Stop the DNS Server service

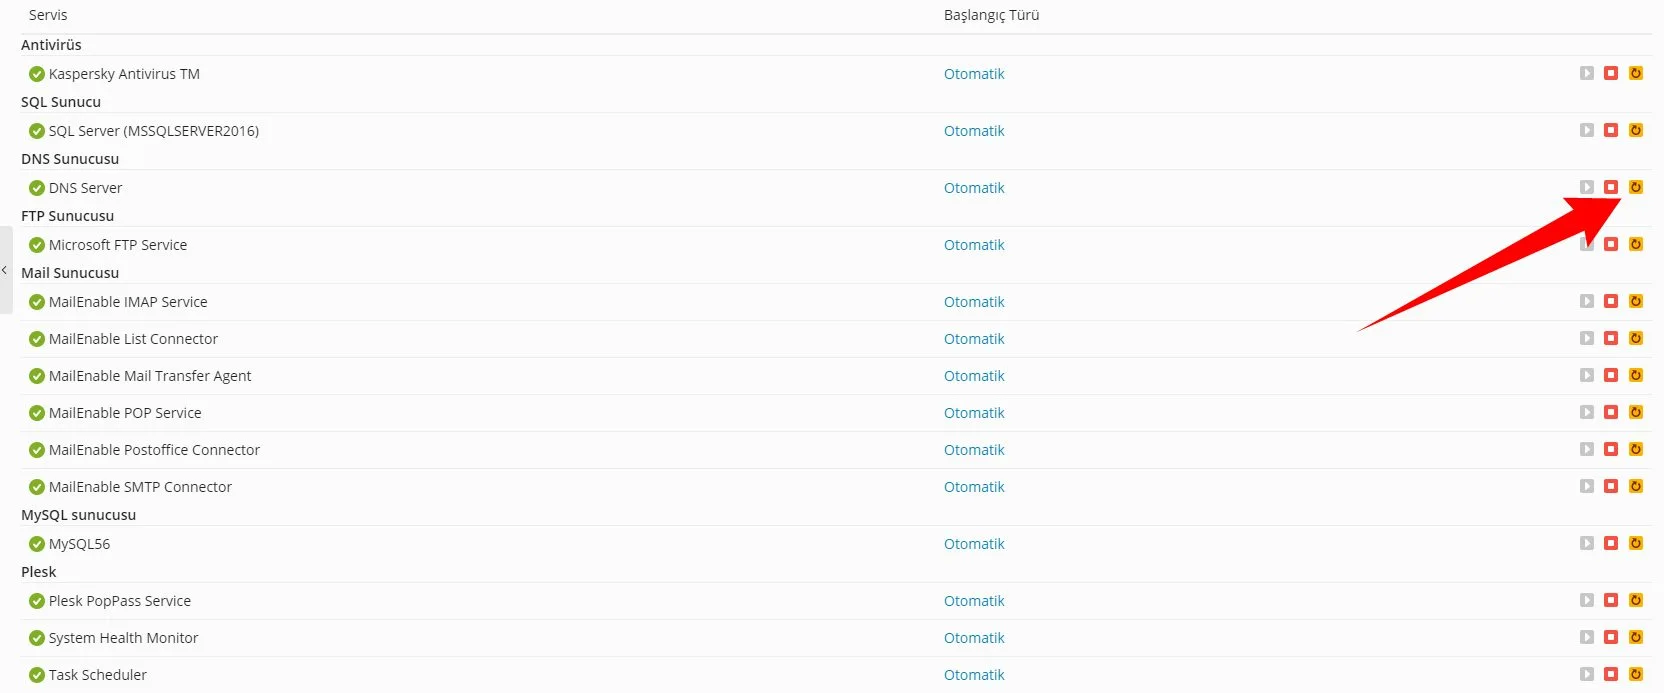coord(1610,187)
